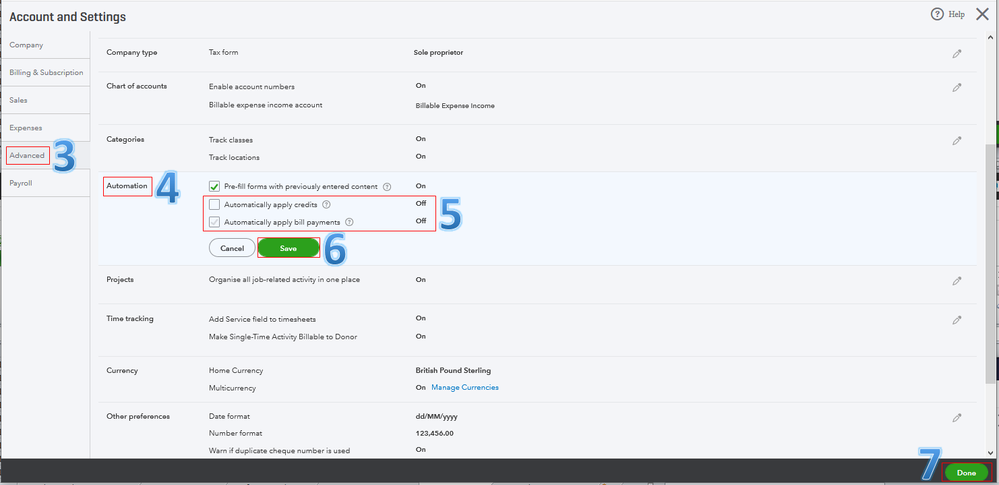Image resolution: width=999 pixels, height=485 pixels.
Task: Show help for Pre-fill forms option
Action: [x=387, y=187]
